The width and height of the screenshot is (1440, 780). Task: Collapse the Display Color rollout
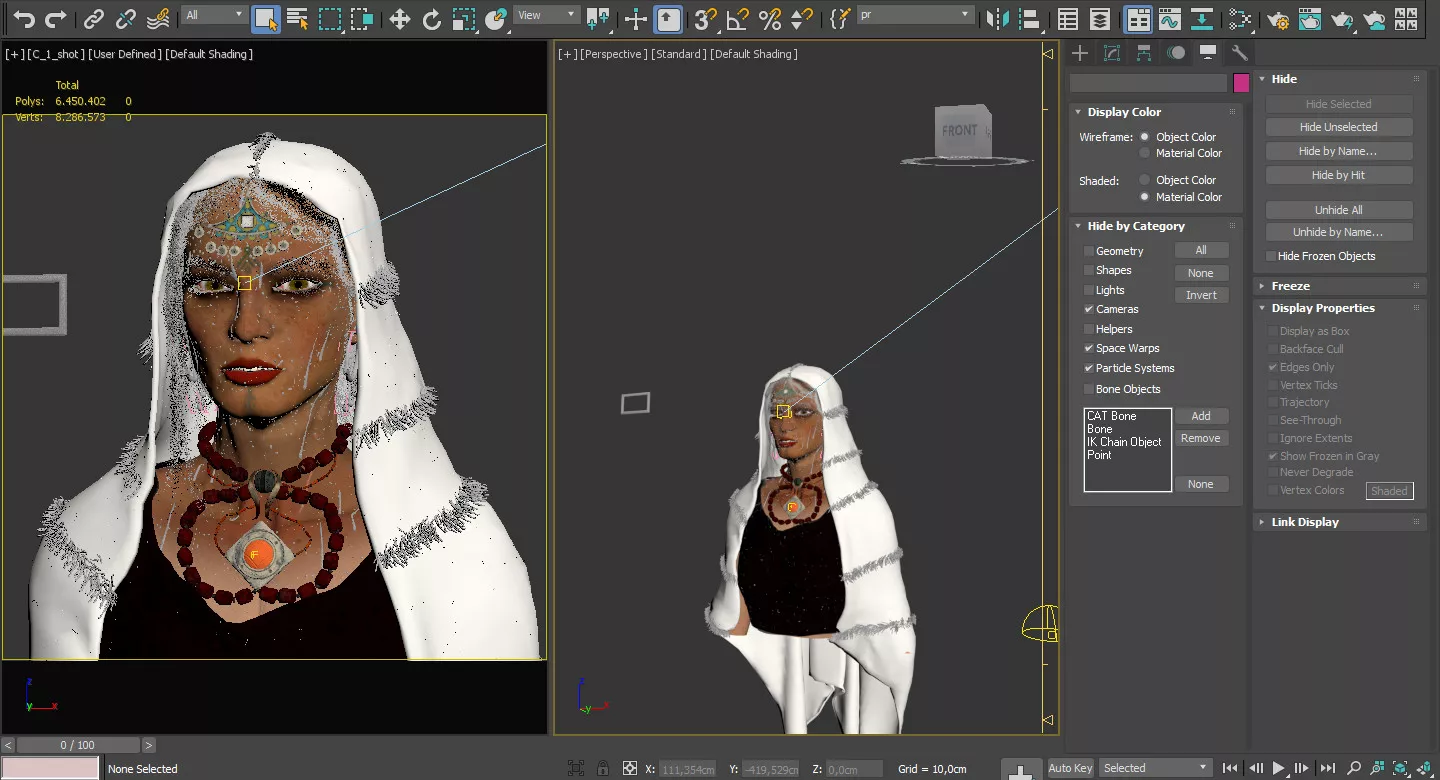click(1124, 112)
